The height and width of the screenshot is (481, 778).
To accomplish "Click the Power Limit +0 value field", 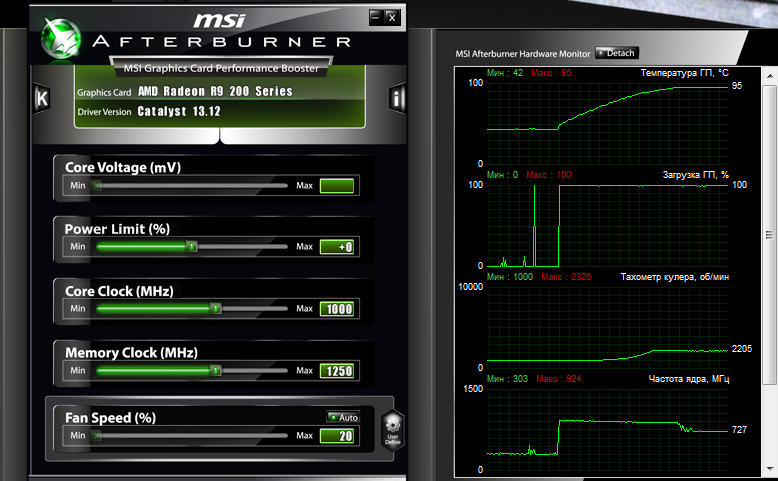I will 337,247.
